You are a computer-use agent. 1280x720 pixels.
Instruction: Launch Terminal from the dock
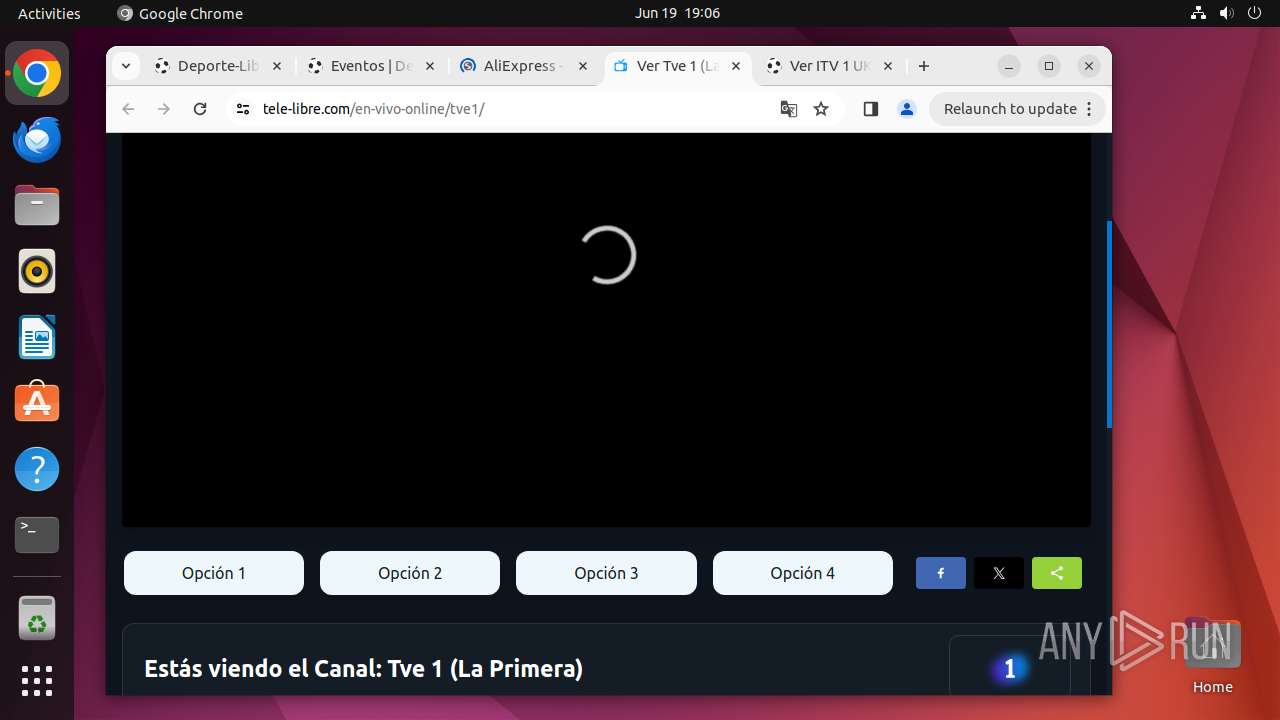37,535
